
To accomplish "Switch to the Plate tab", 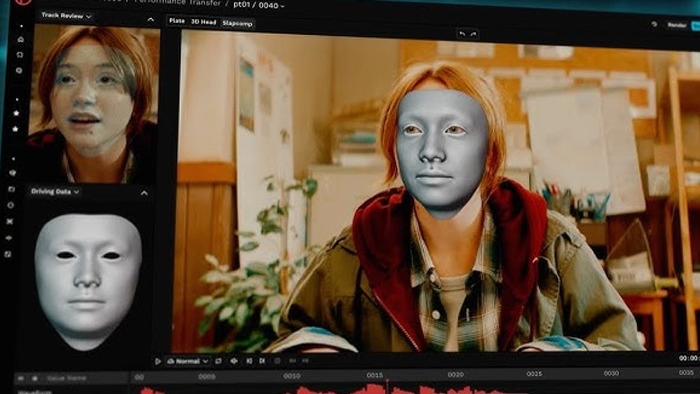I will coord(177,21).
